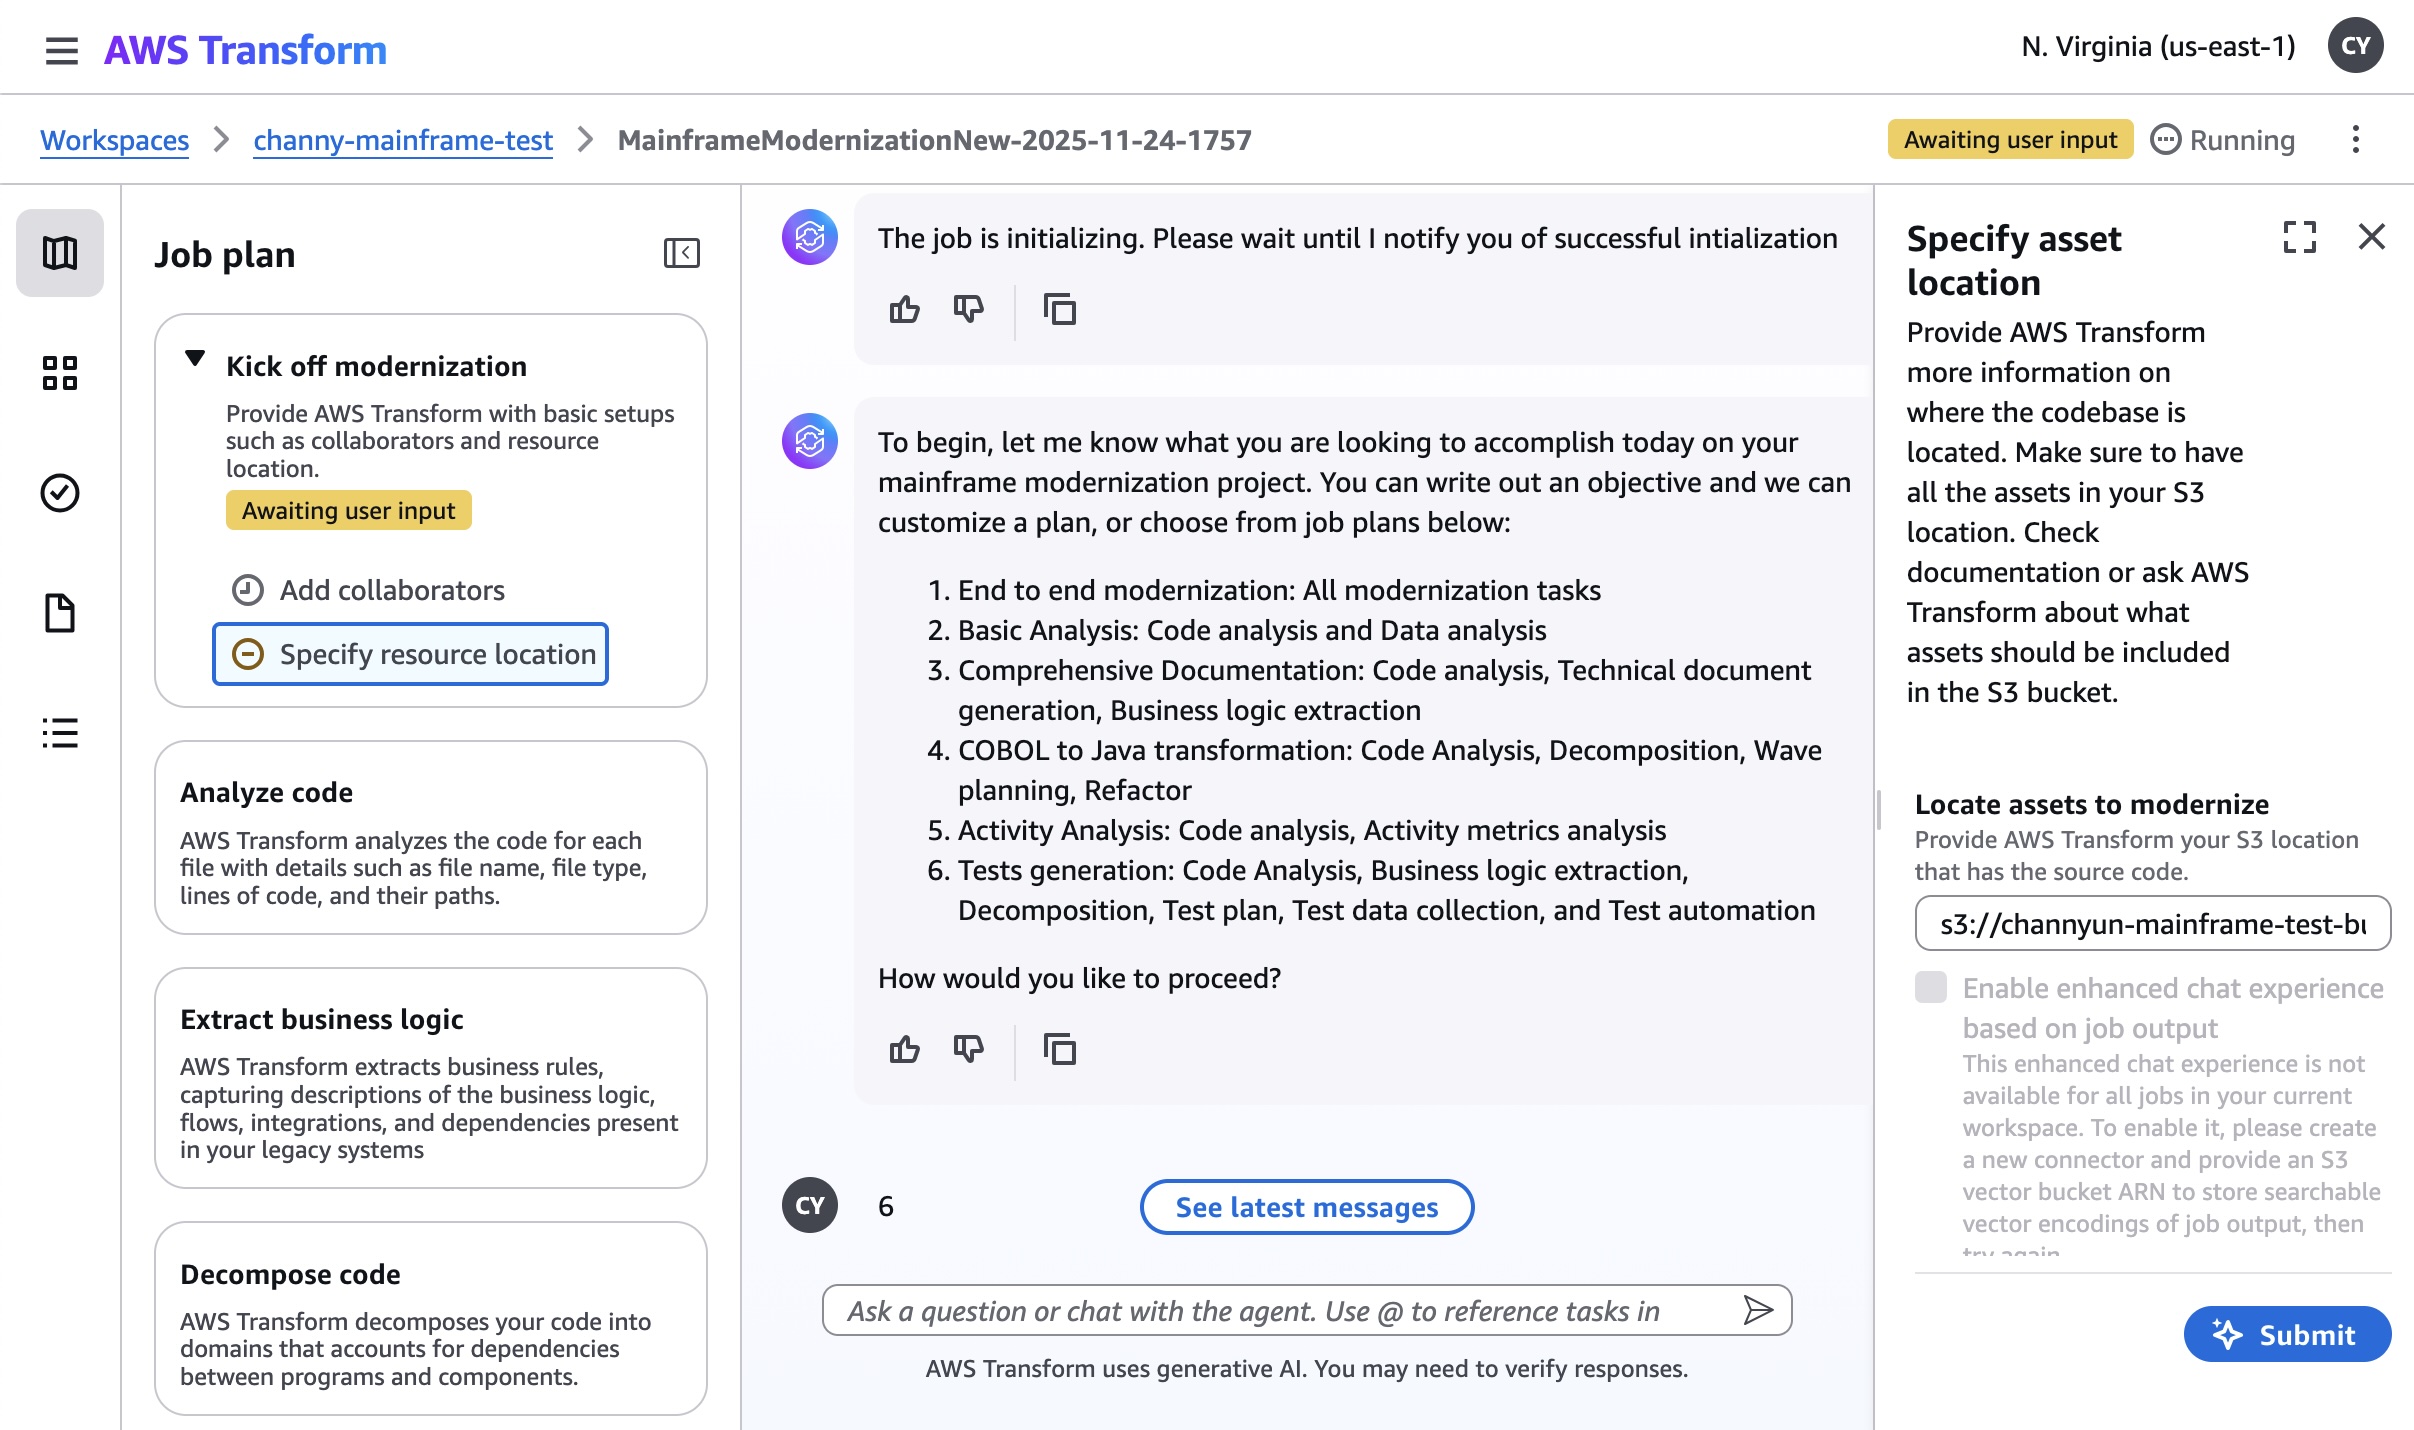Thumbs up the job initializing message

(x=904, y=310)
